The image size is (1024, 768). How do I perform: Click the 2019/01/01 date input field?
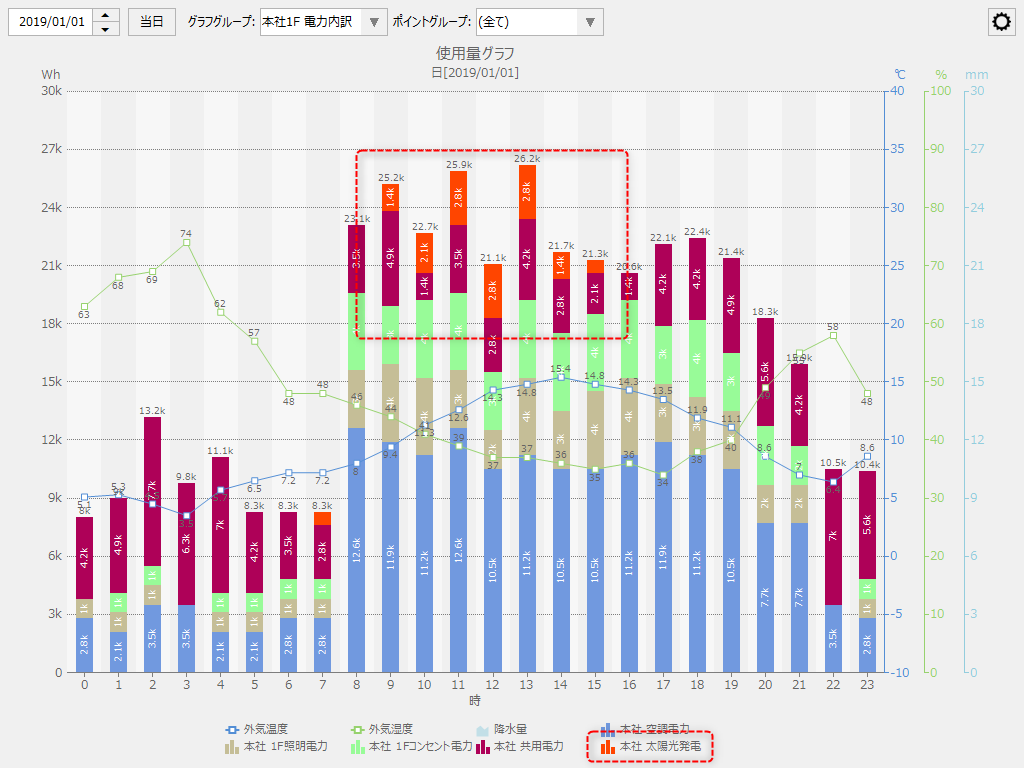pyautogui.click(x=50, y=22)
